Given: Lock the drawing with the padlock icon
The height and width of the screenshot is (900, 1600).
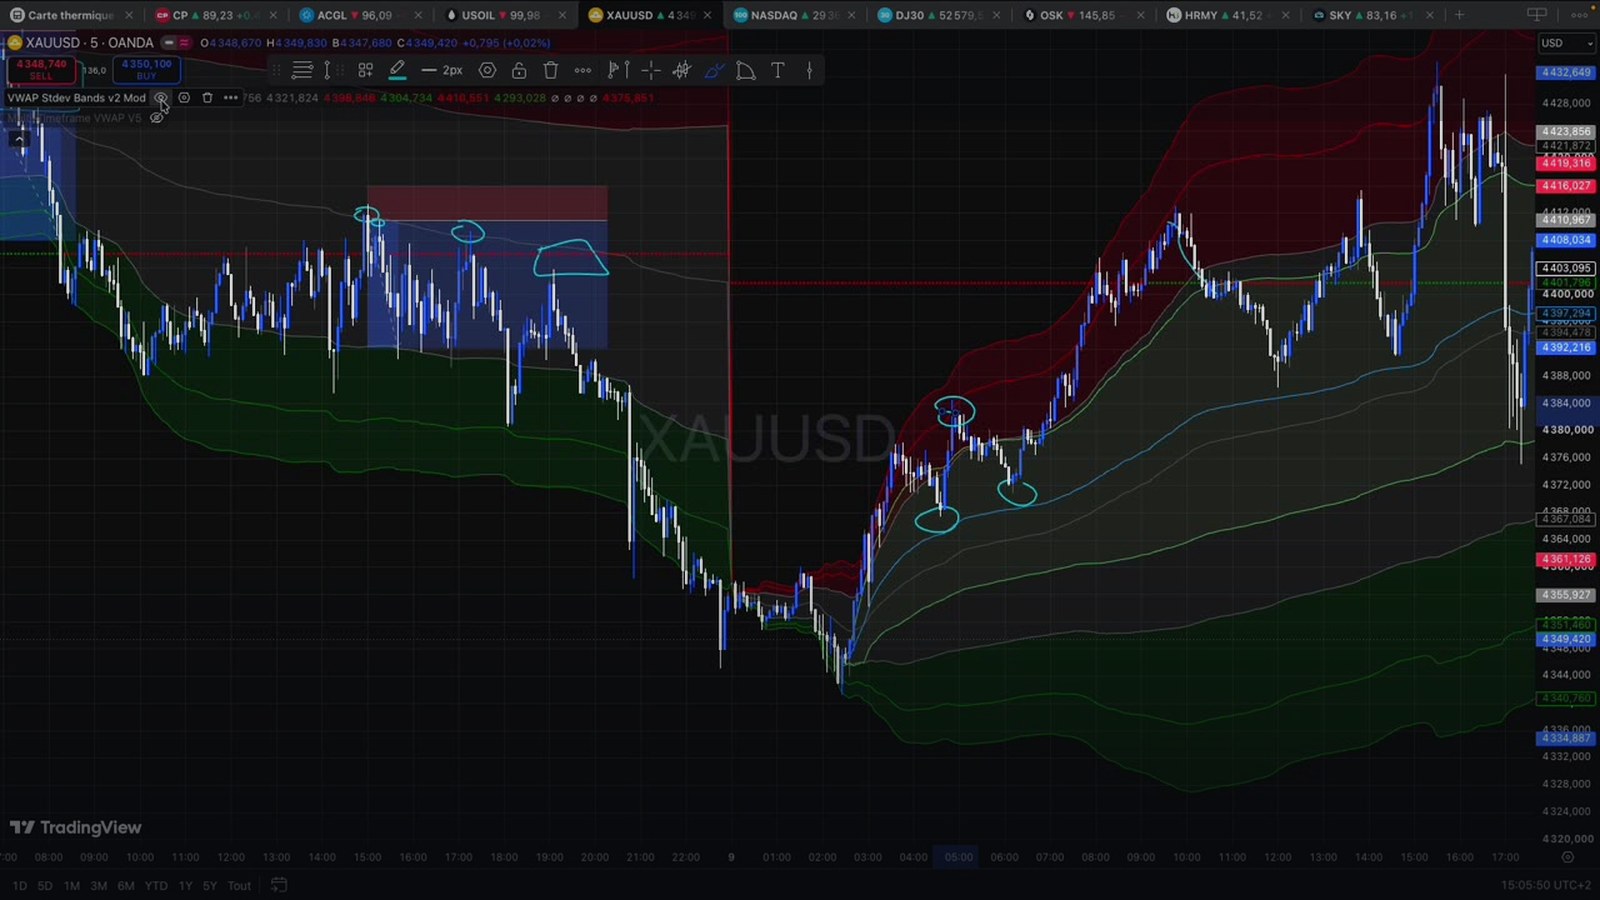Looking at the screenshot, I should (x=519, y=70).
